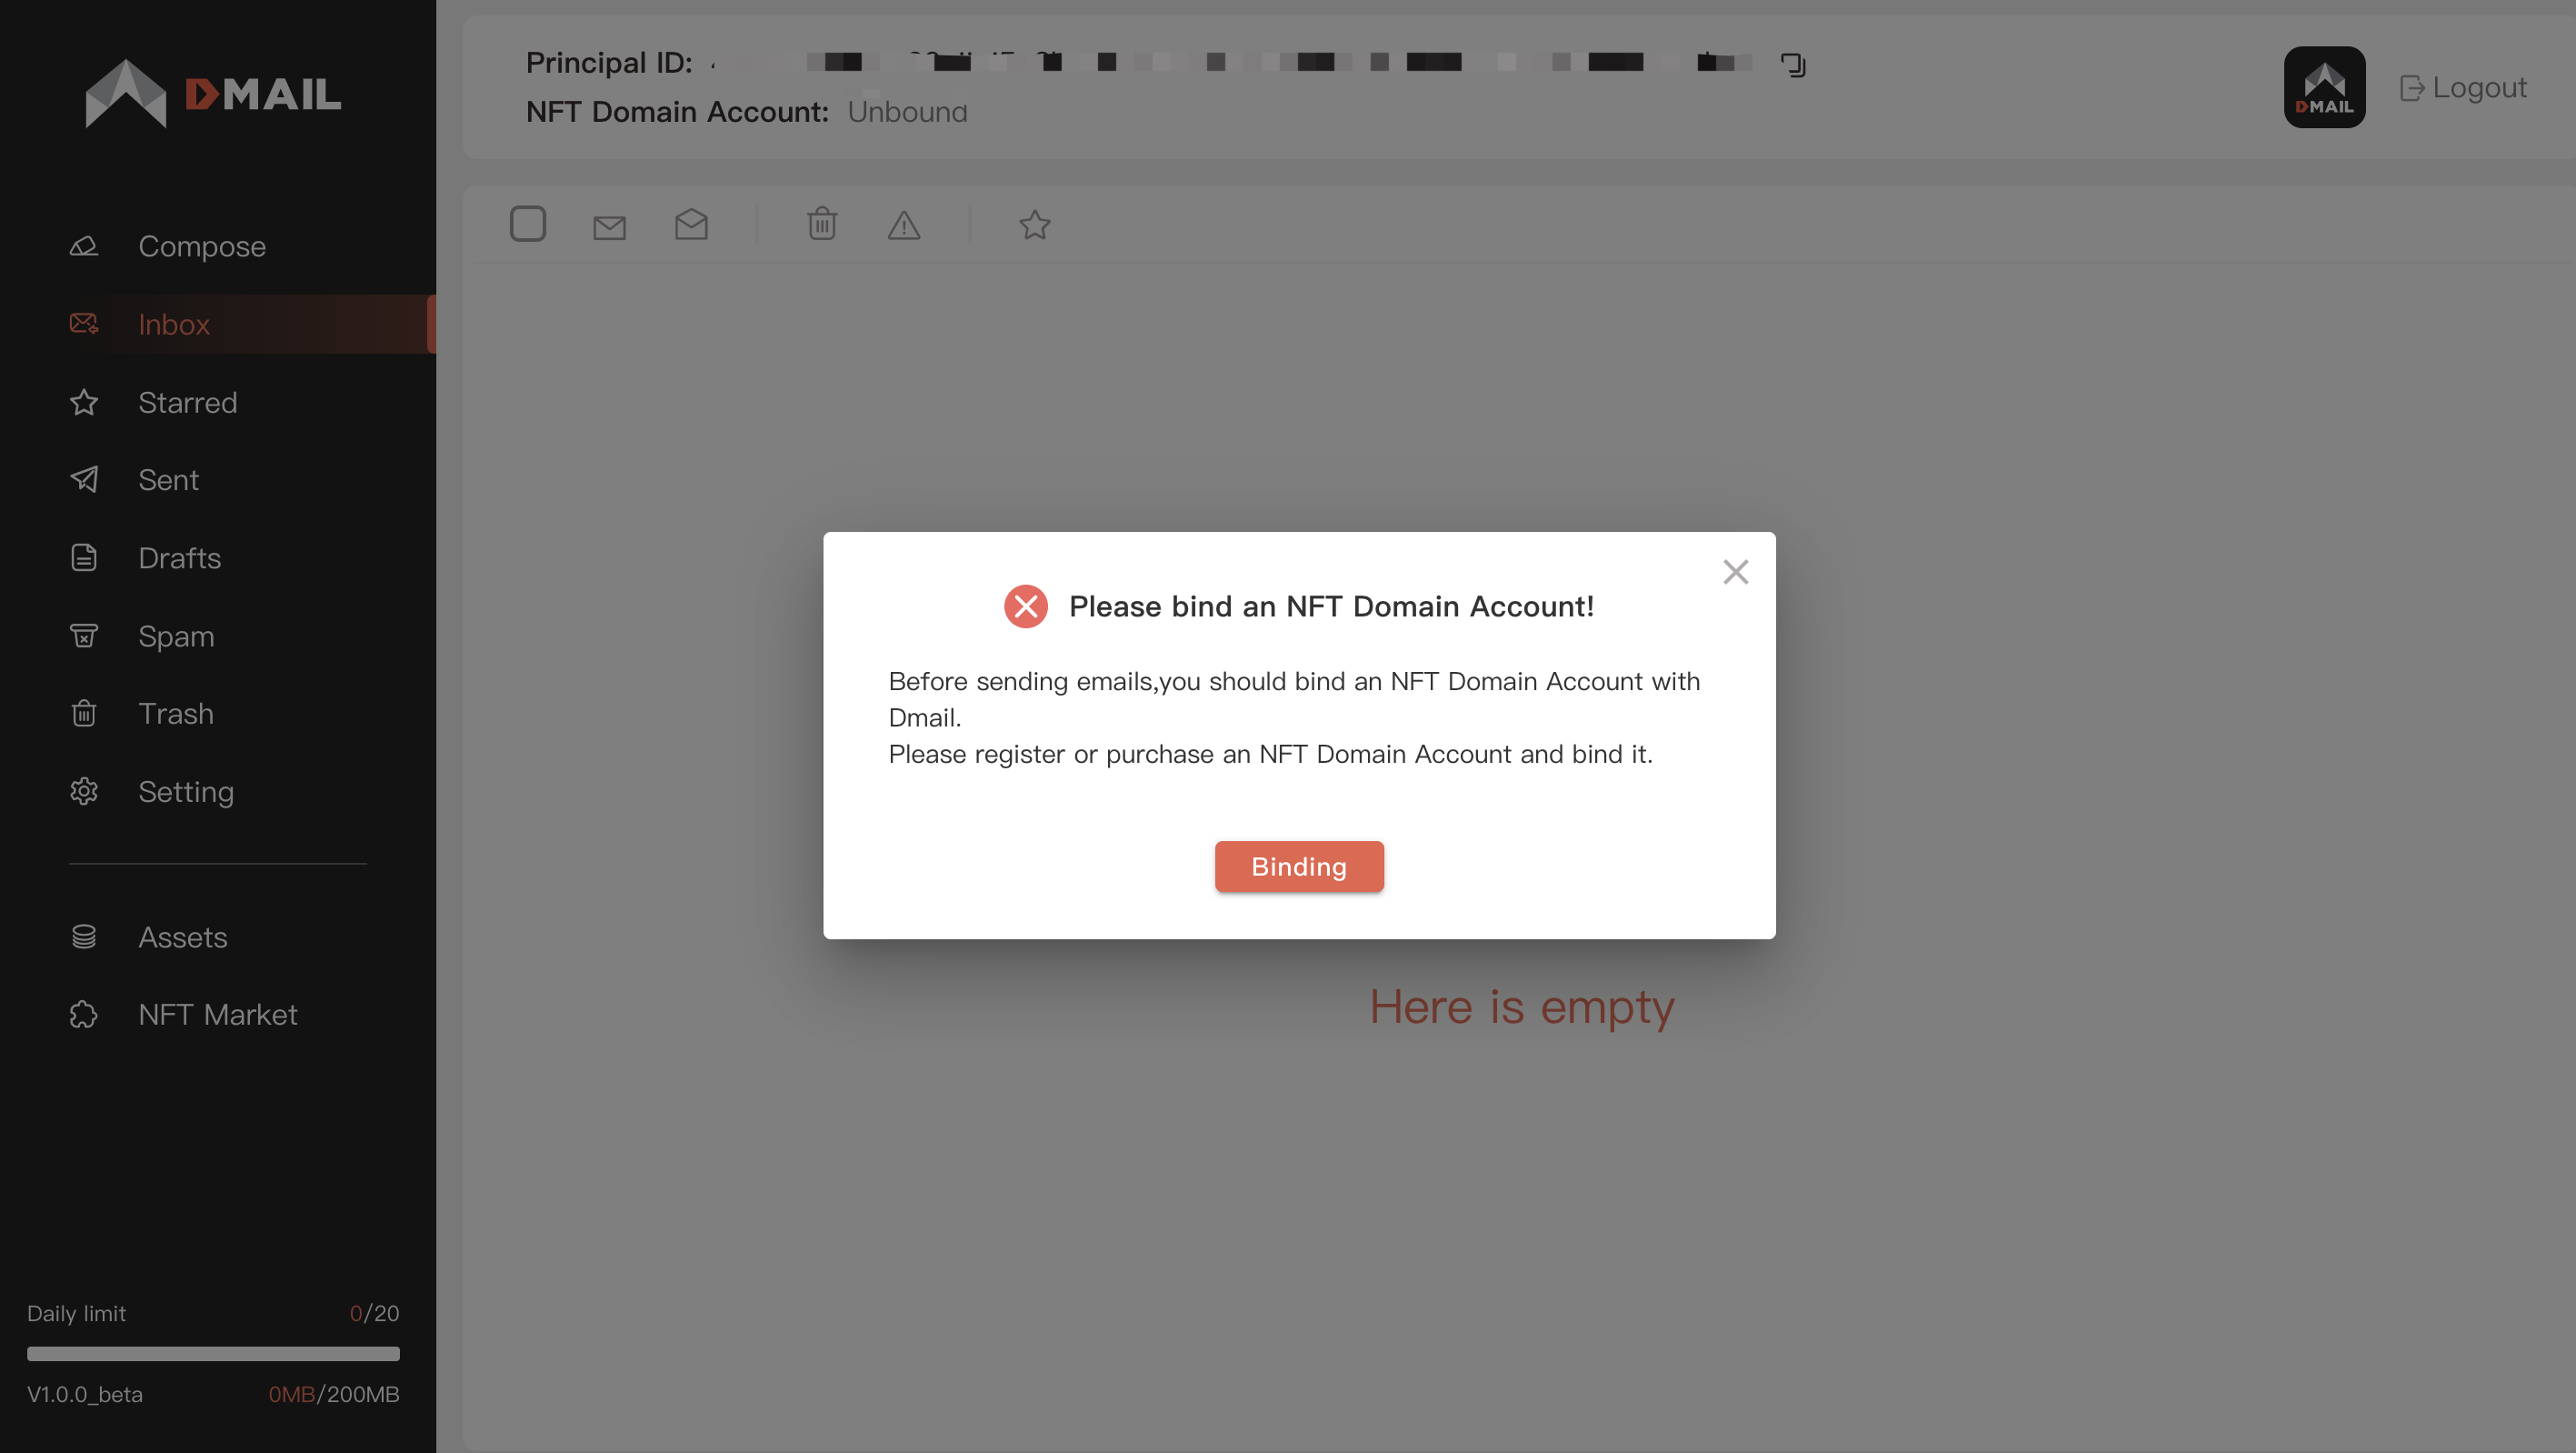Click the Trash bin icon in sidebar
Image resolution: width=2576 pixels, height=1453 pixels.
(x=84, y=713)
